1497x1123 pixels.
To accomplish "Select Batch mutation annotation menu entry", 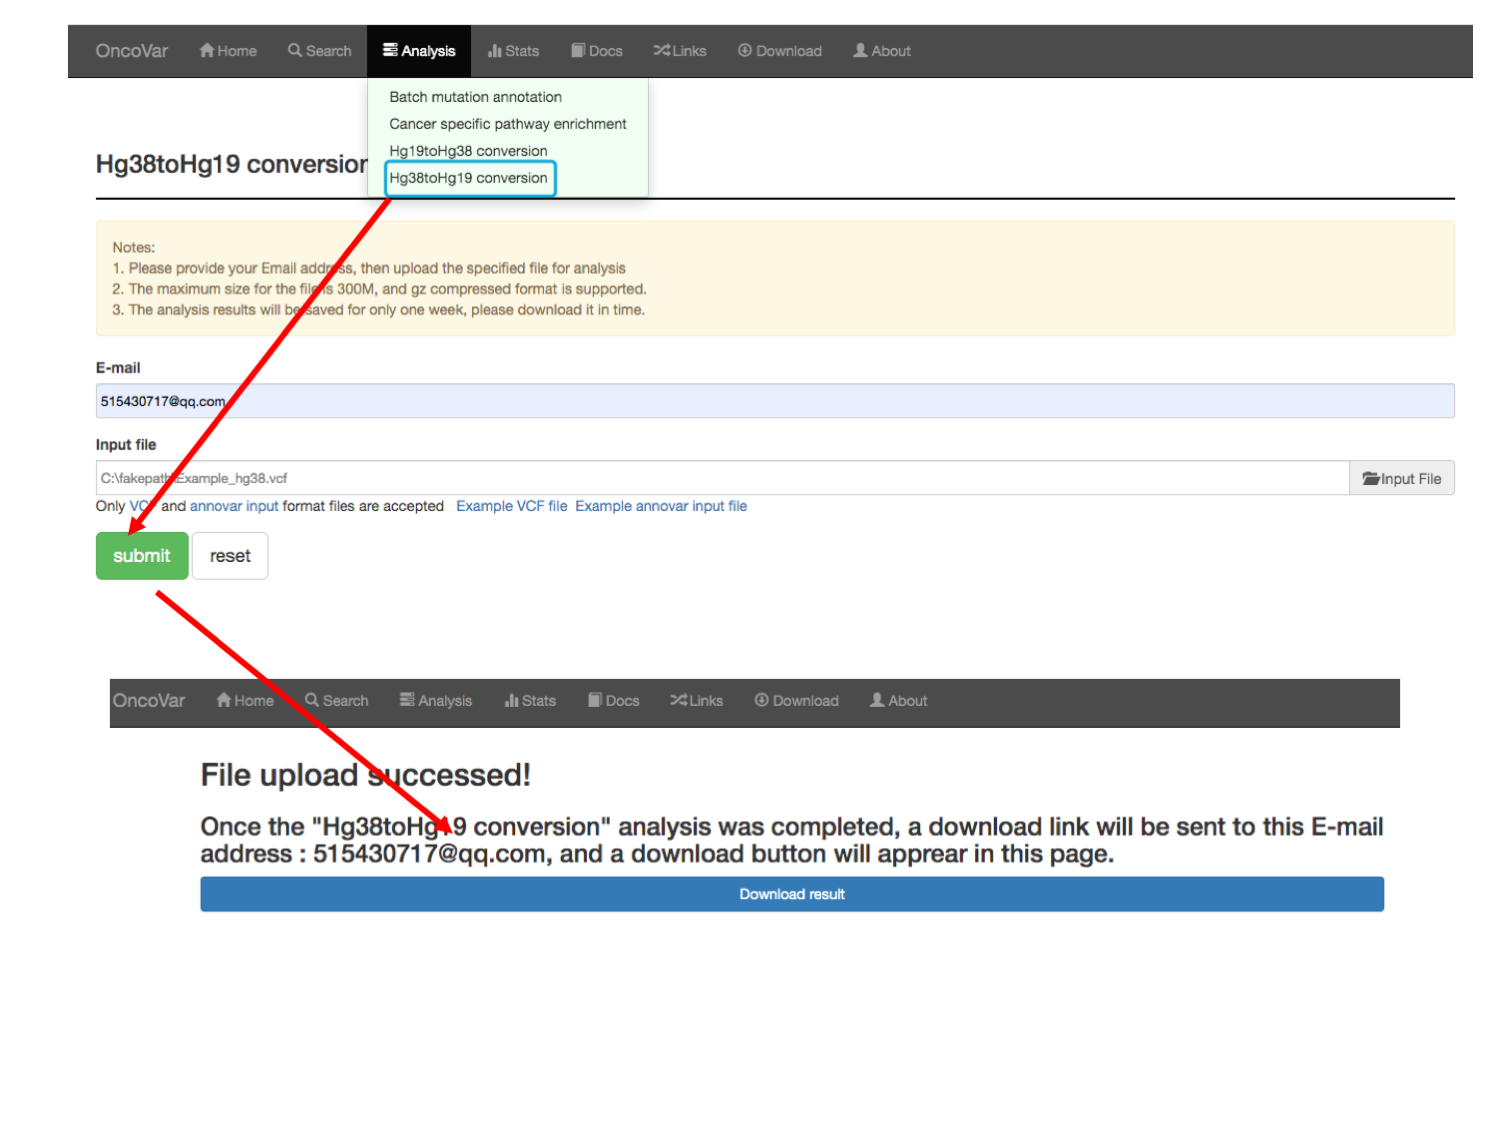I will coord(475,97).
